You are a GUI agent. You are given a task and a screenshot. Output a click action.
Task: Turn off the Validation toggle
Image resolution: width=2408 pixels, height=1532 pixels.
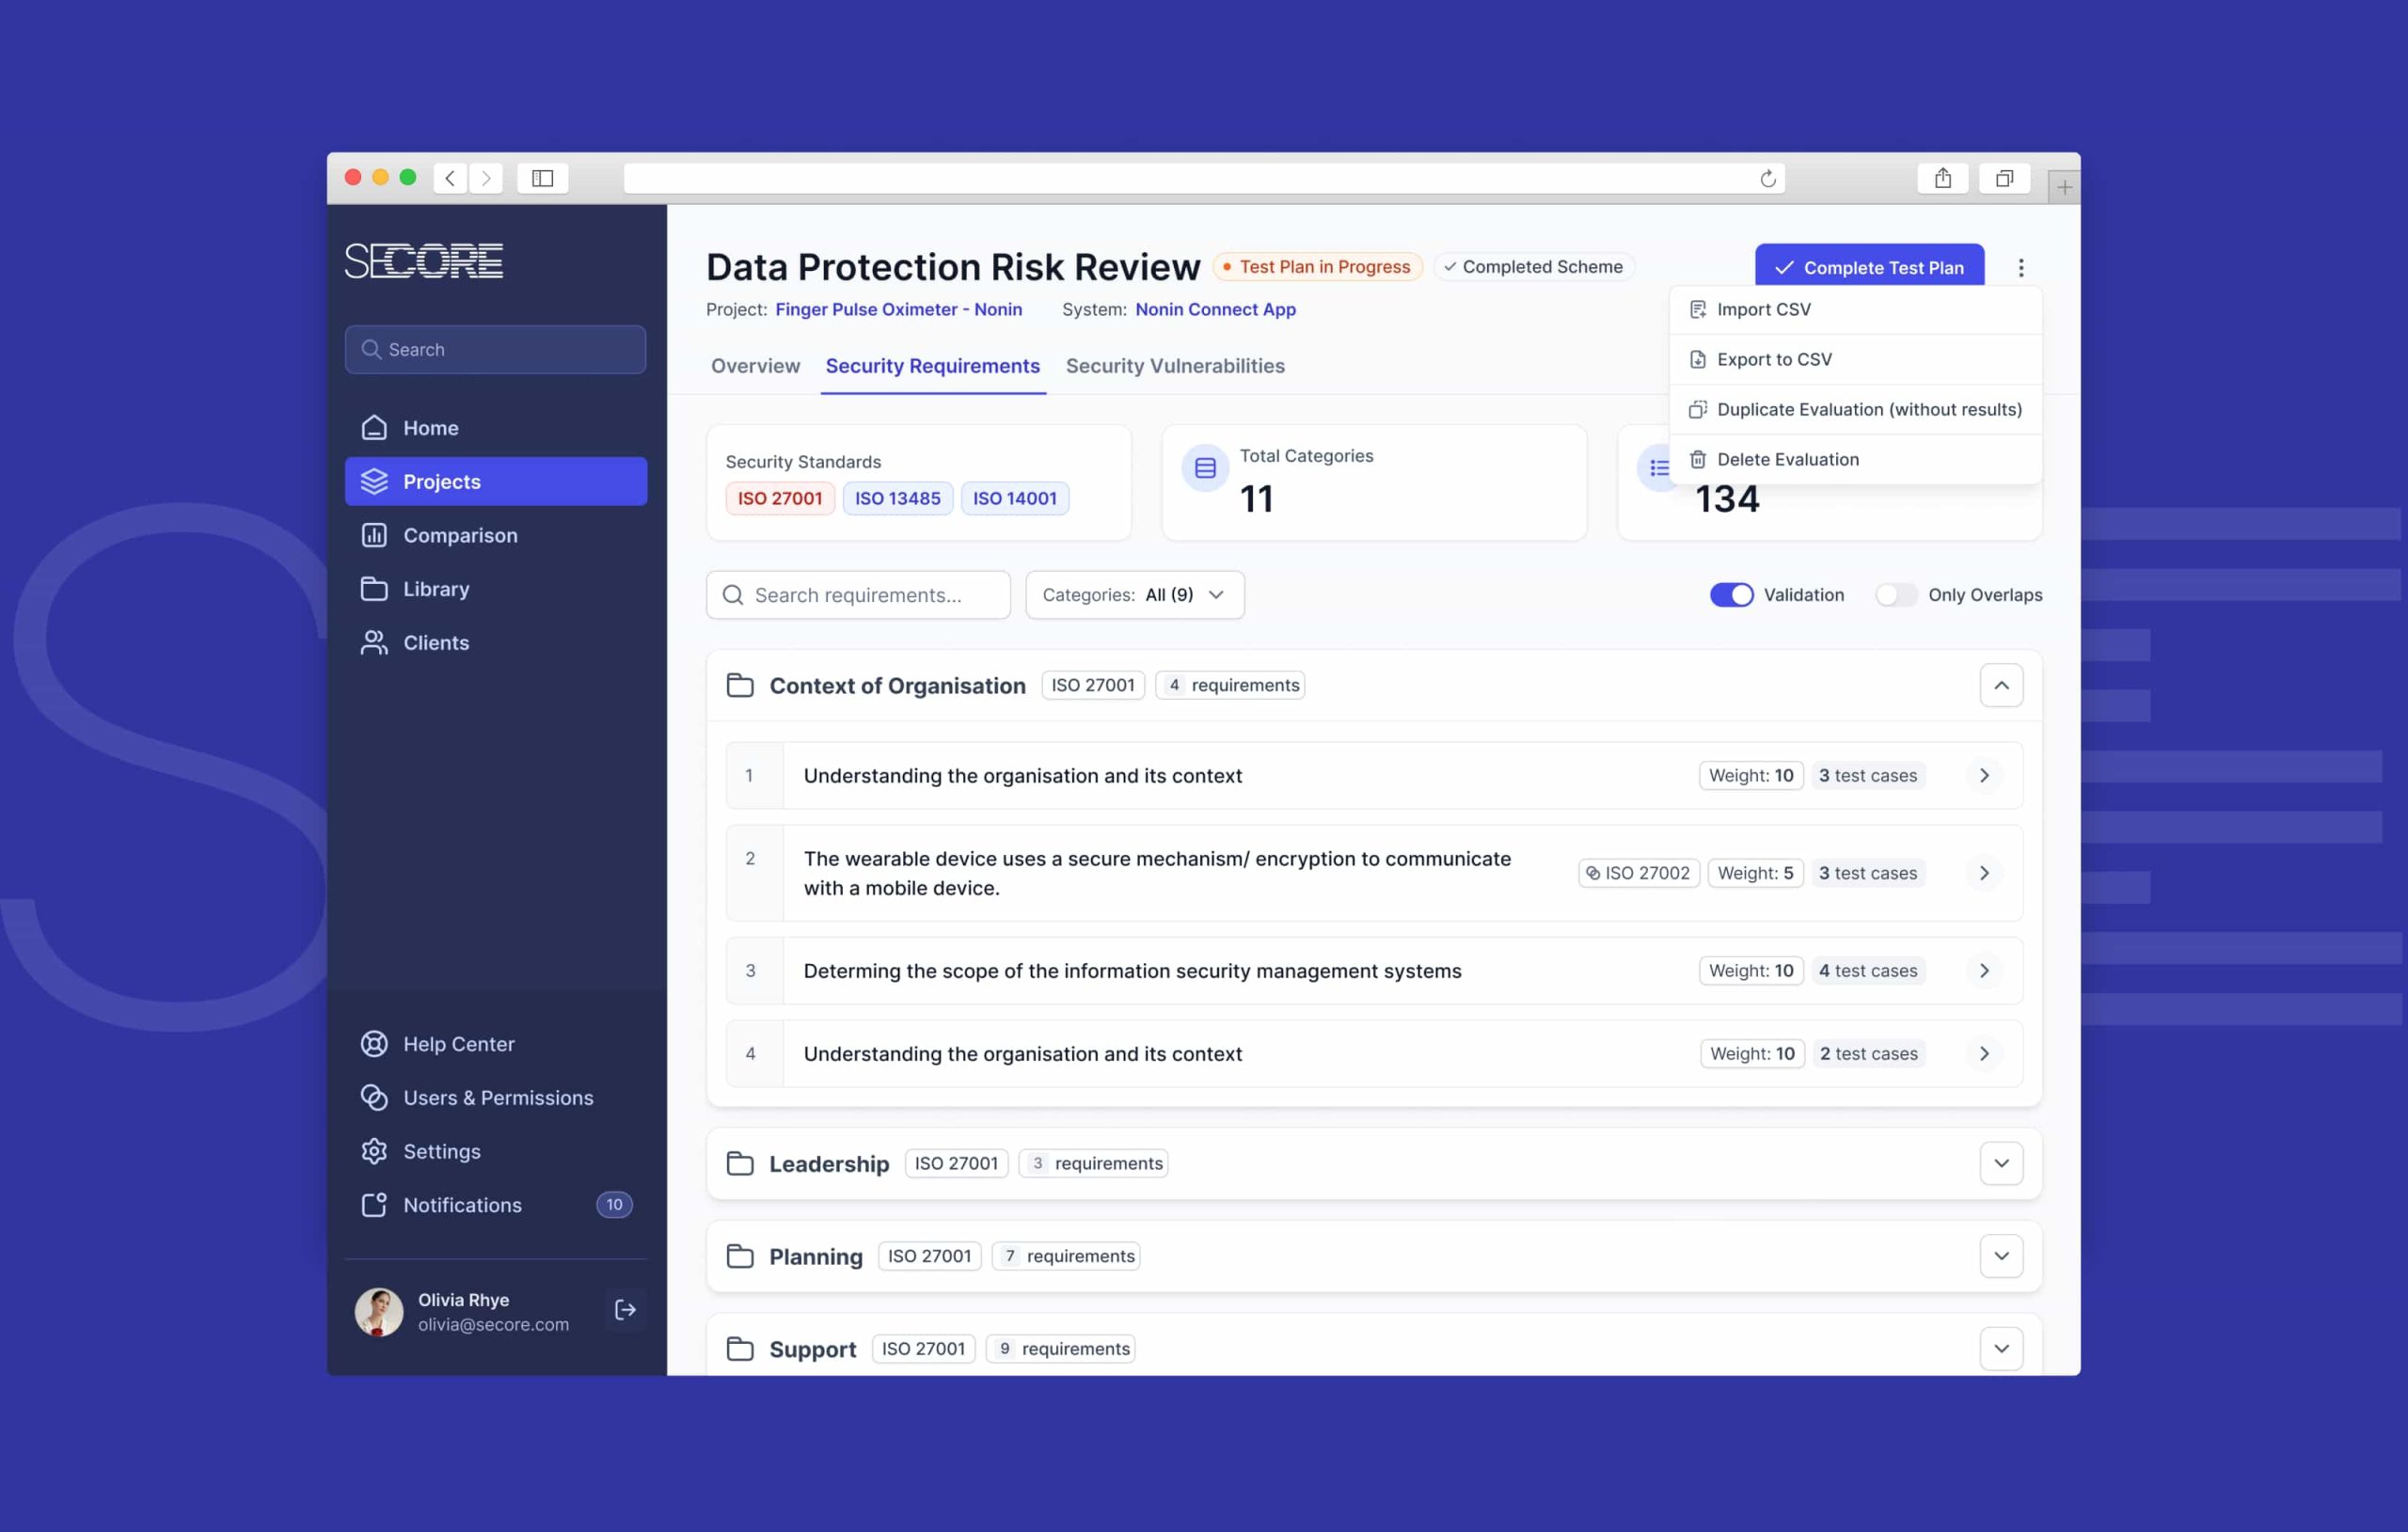pyautogui.click(x=1731, y=595)
